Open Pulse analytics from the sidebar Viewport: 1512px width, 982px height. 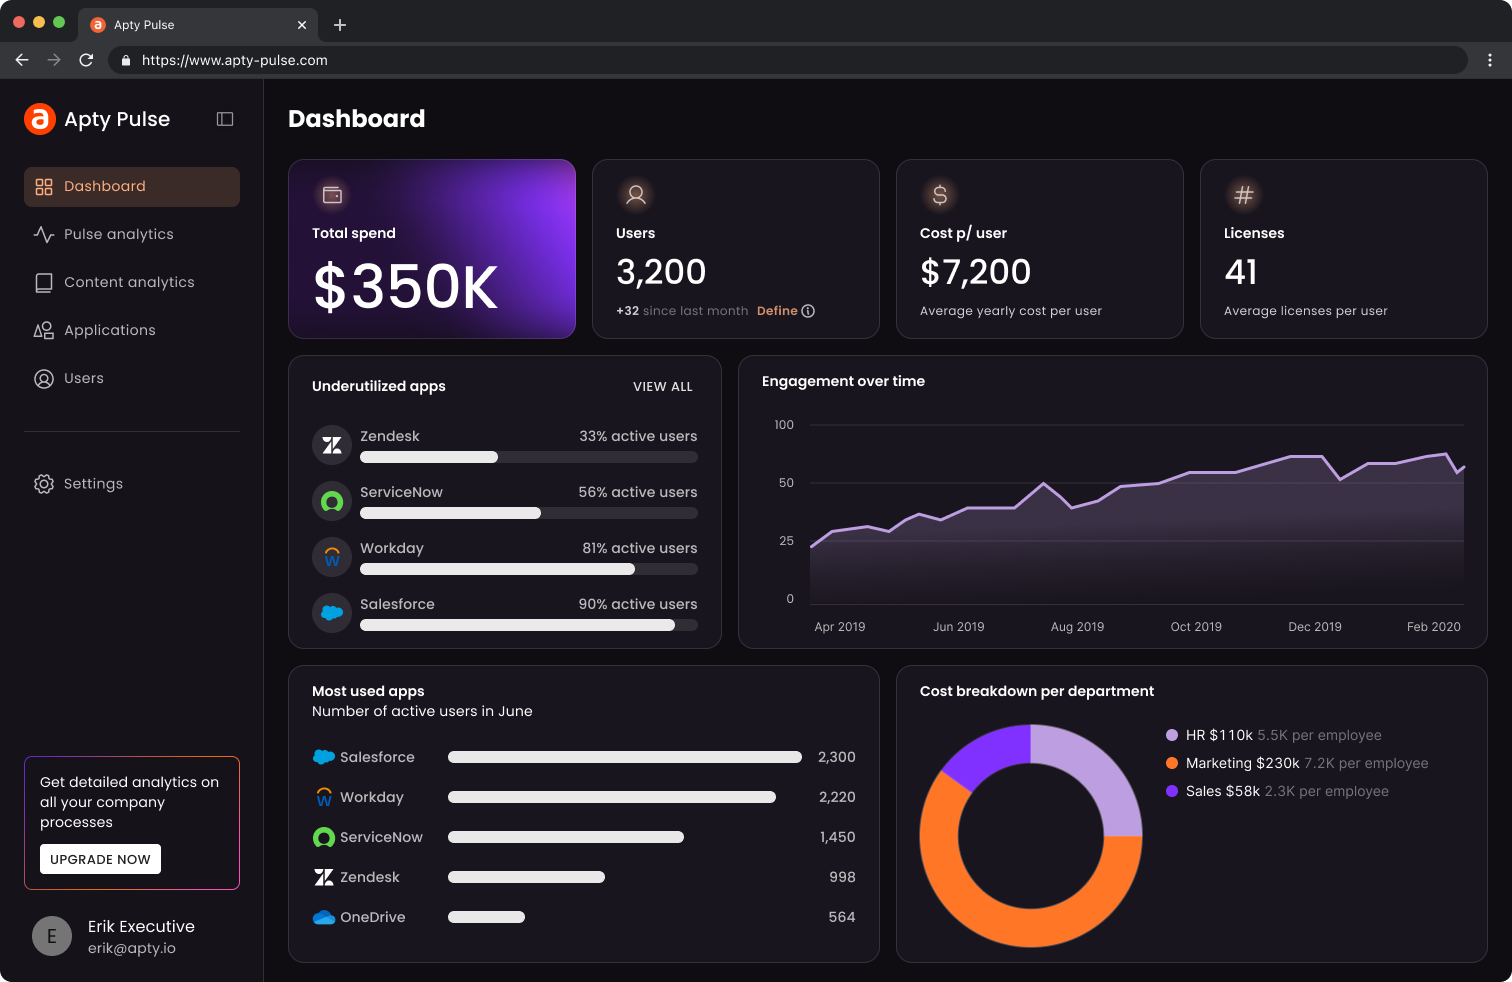coord(118,234)
